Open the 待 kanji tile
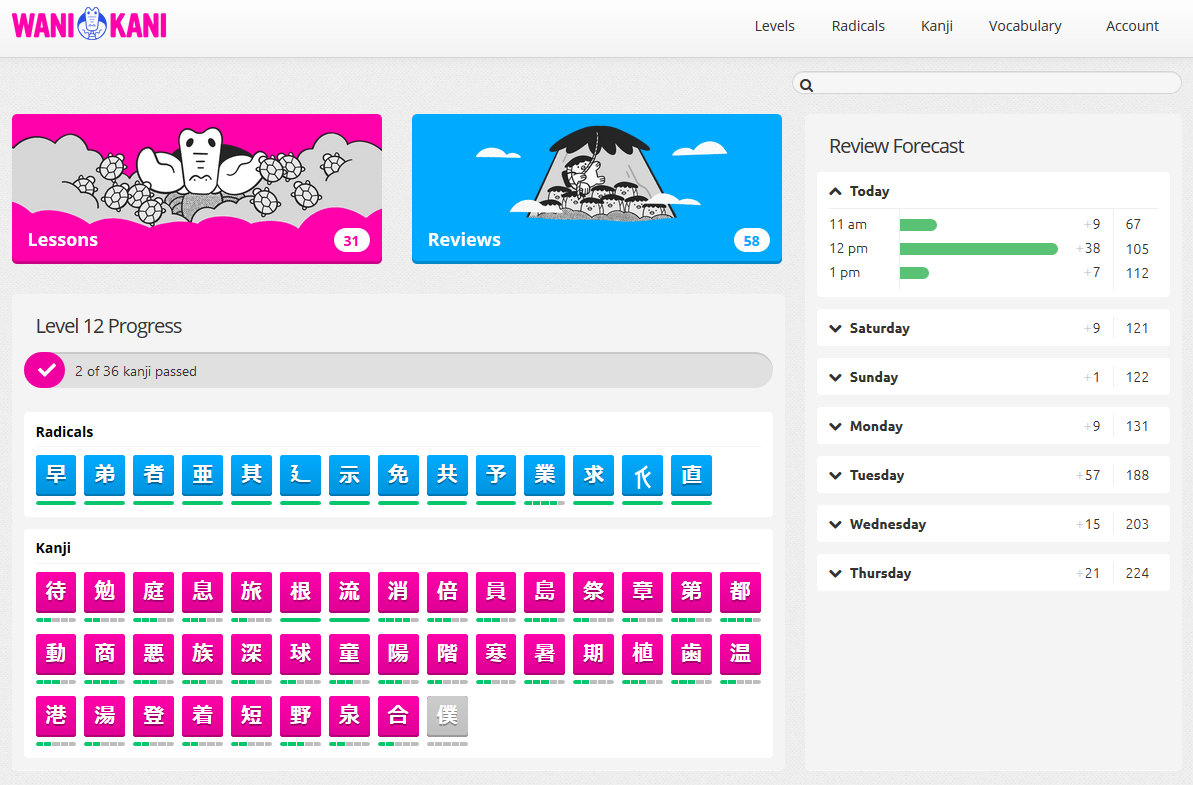 pyautogui.click(x=56, y=592)
